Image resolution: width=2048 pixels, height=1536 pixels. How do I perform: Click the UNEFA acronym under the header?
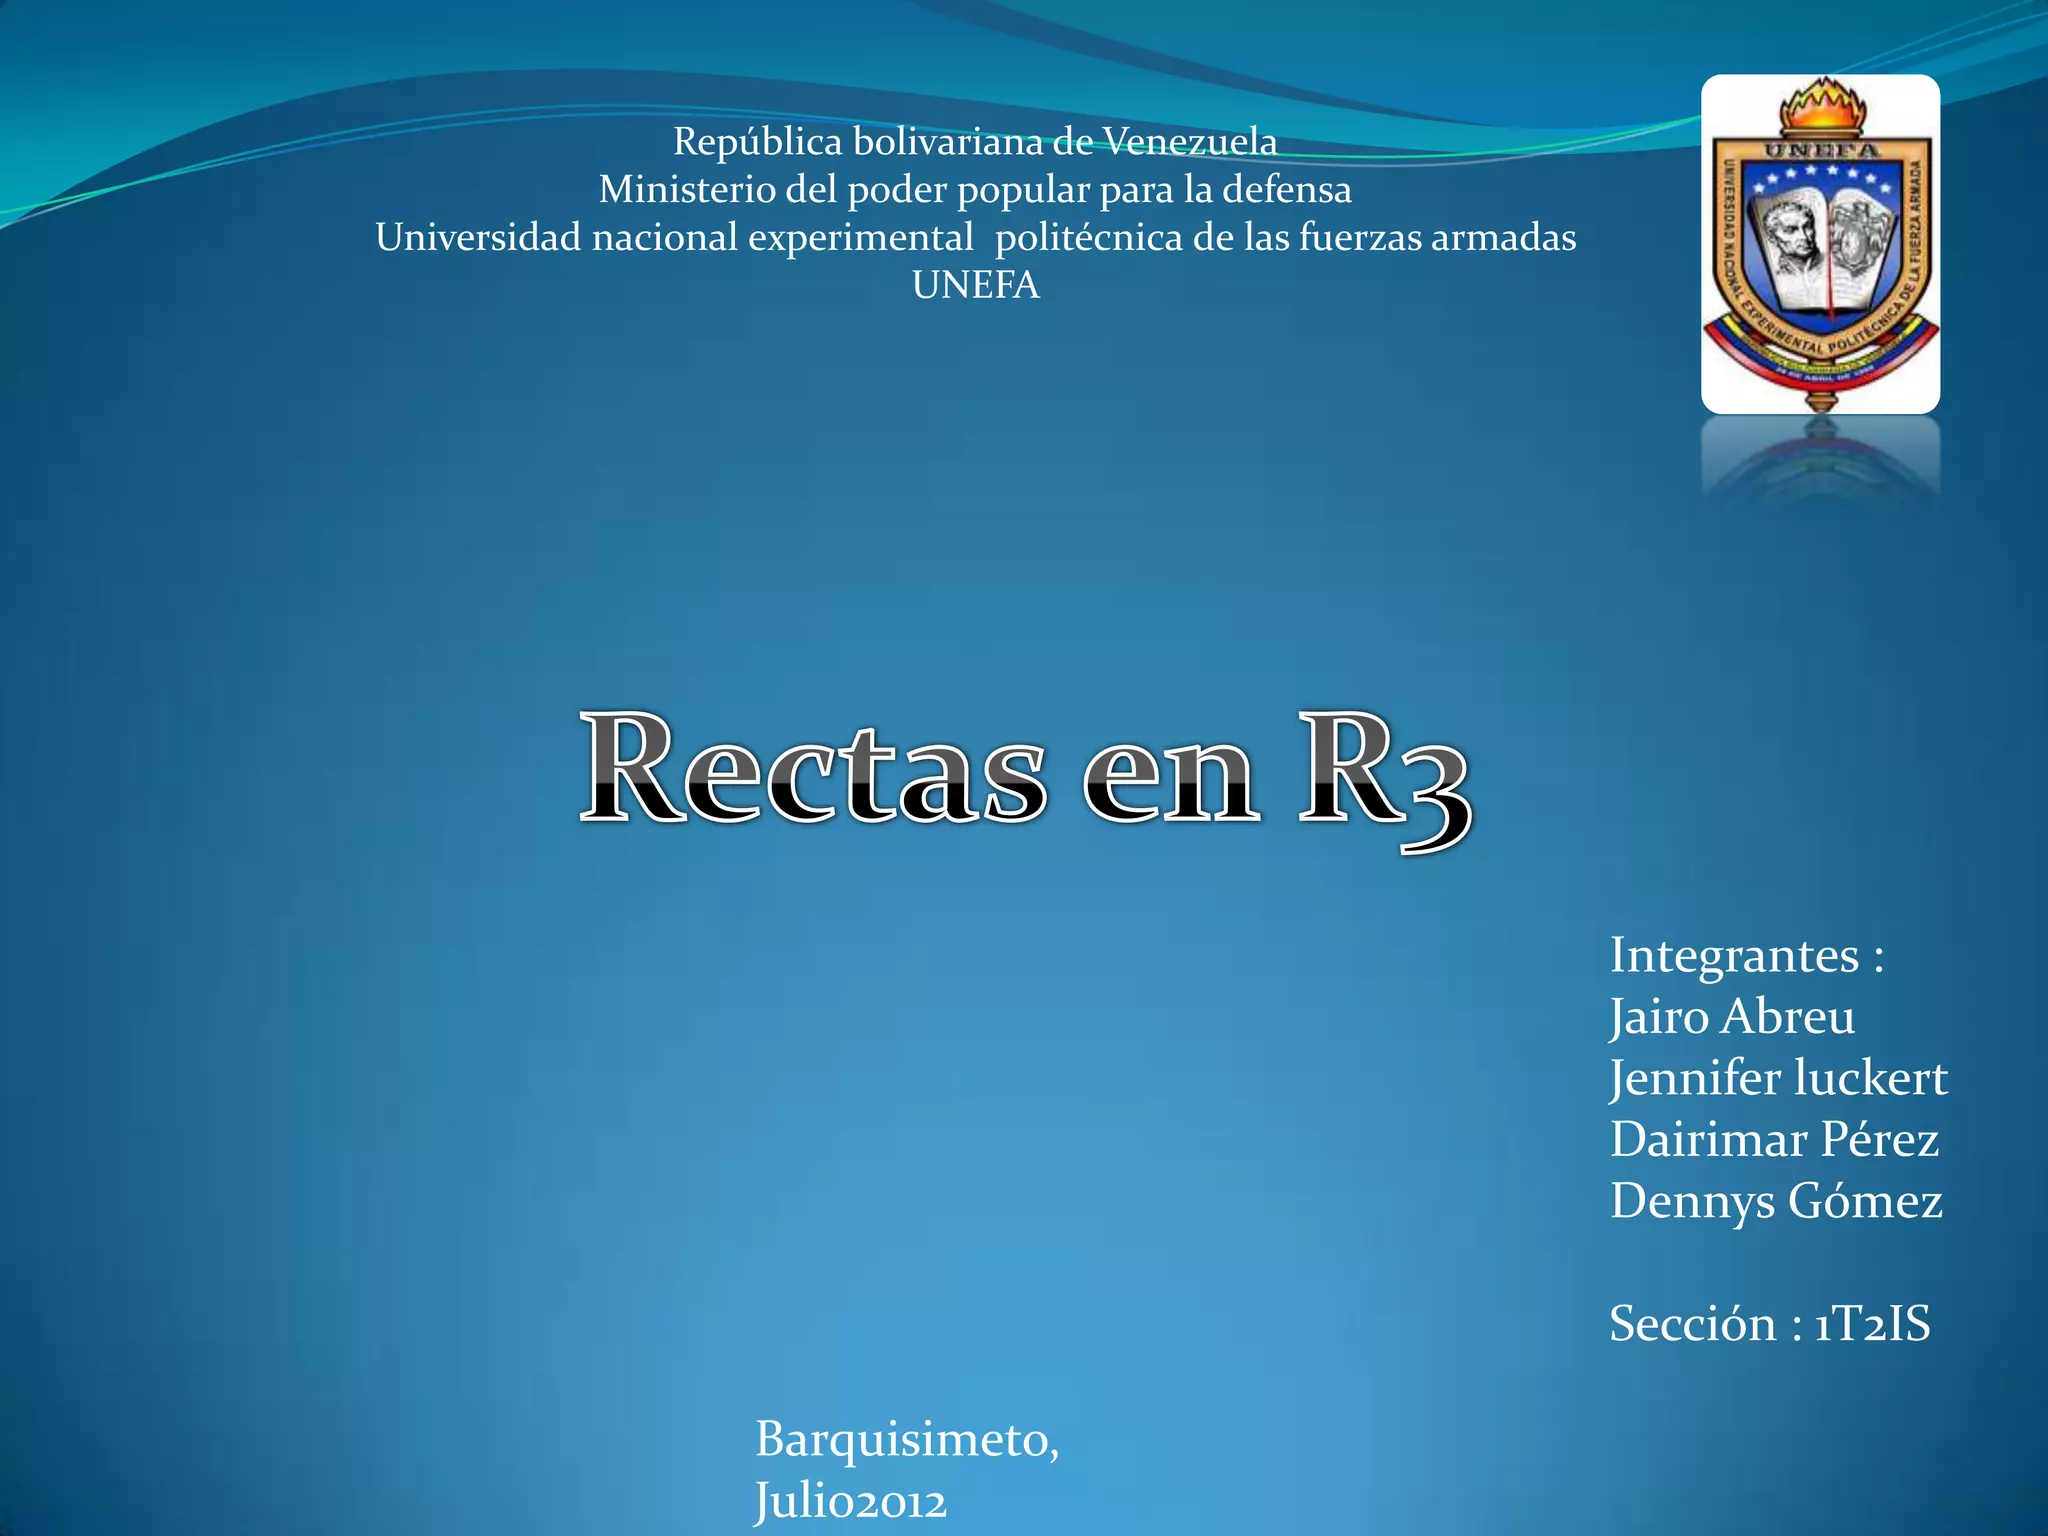click(x=975, y=285)
